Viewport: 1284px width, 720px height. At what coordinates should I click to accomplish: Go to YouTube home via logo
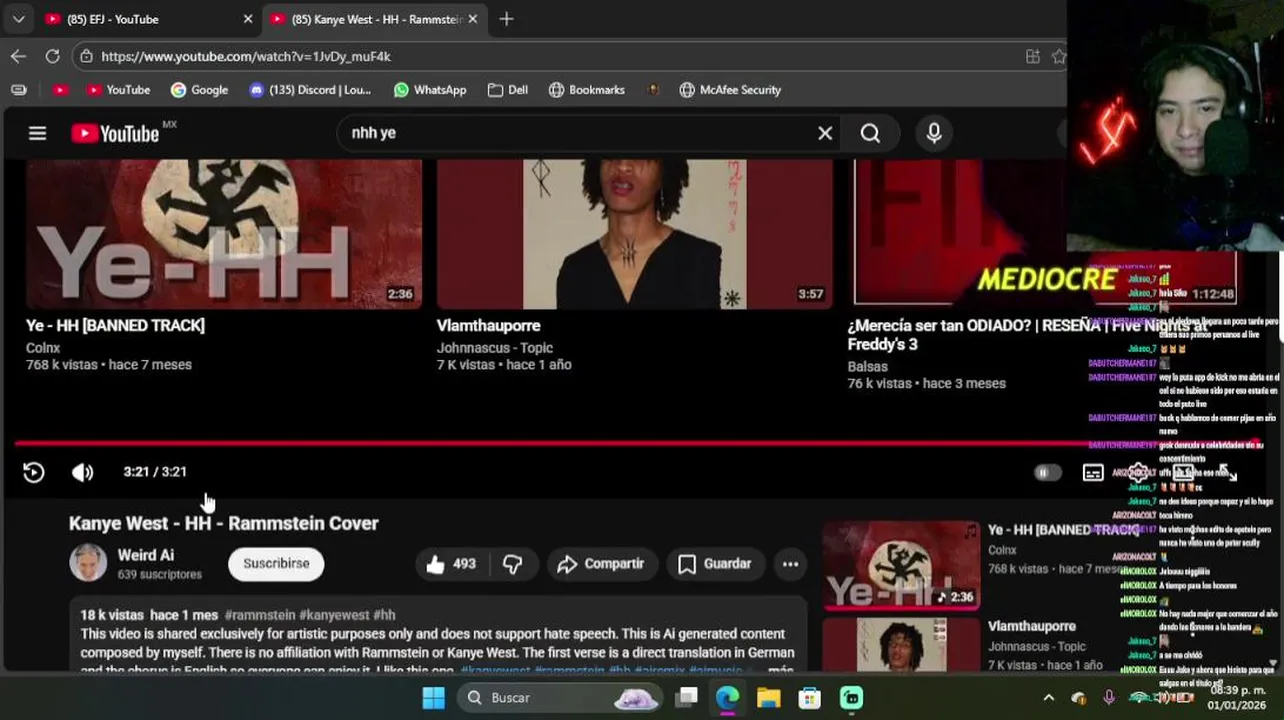(x=115, y=133)
